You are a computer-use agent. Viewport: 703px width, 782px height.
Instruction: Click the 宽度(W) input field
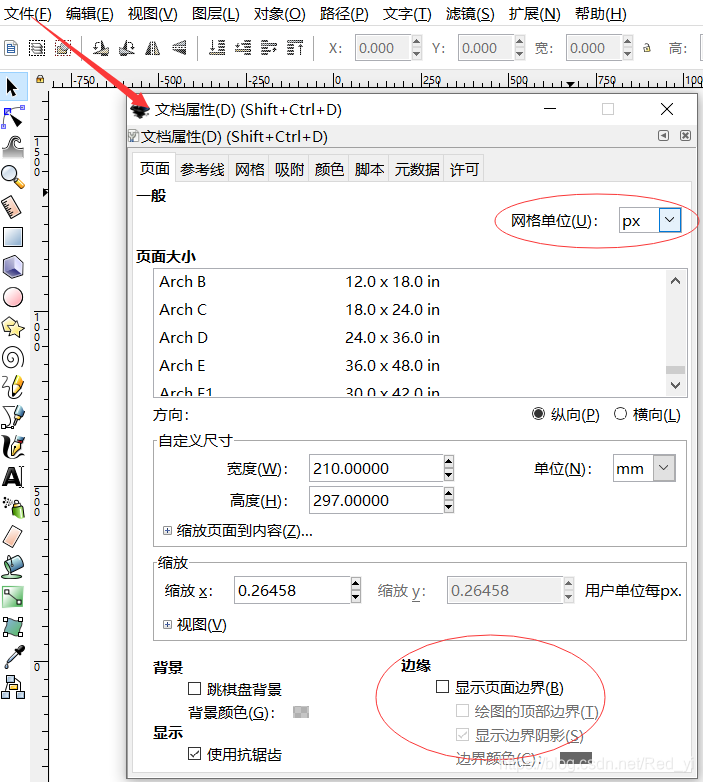(x=376, y=468)
